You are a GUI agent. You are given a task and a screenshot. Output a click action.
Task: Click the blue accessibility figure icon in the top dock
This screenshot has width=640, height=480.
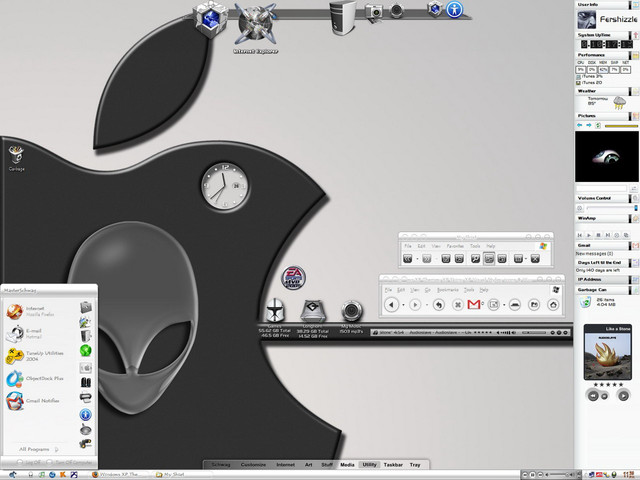click(454, 9)
